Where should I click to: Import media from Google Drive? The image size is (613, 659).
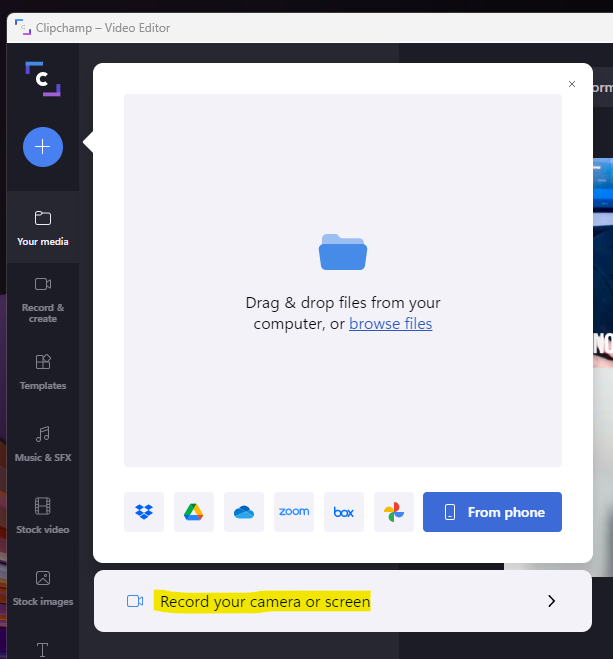point(194,512)
